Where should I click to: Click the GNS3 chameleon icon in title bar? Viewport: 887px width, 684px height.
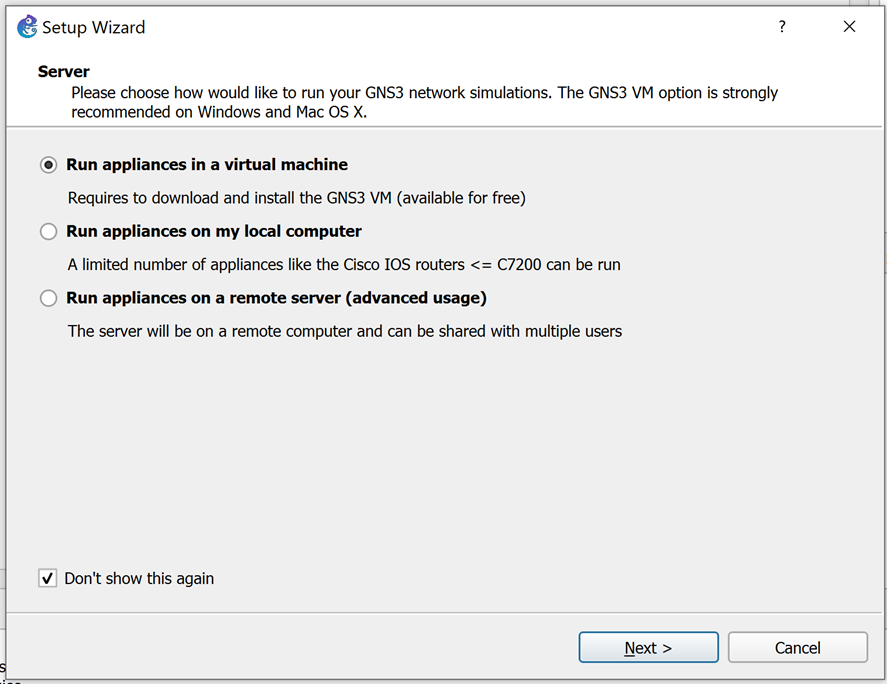27,27
